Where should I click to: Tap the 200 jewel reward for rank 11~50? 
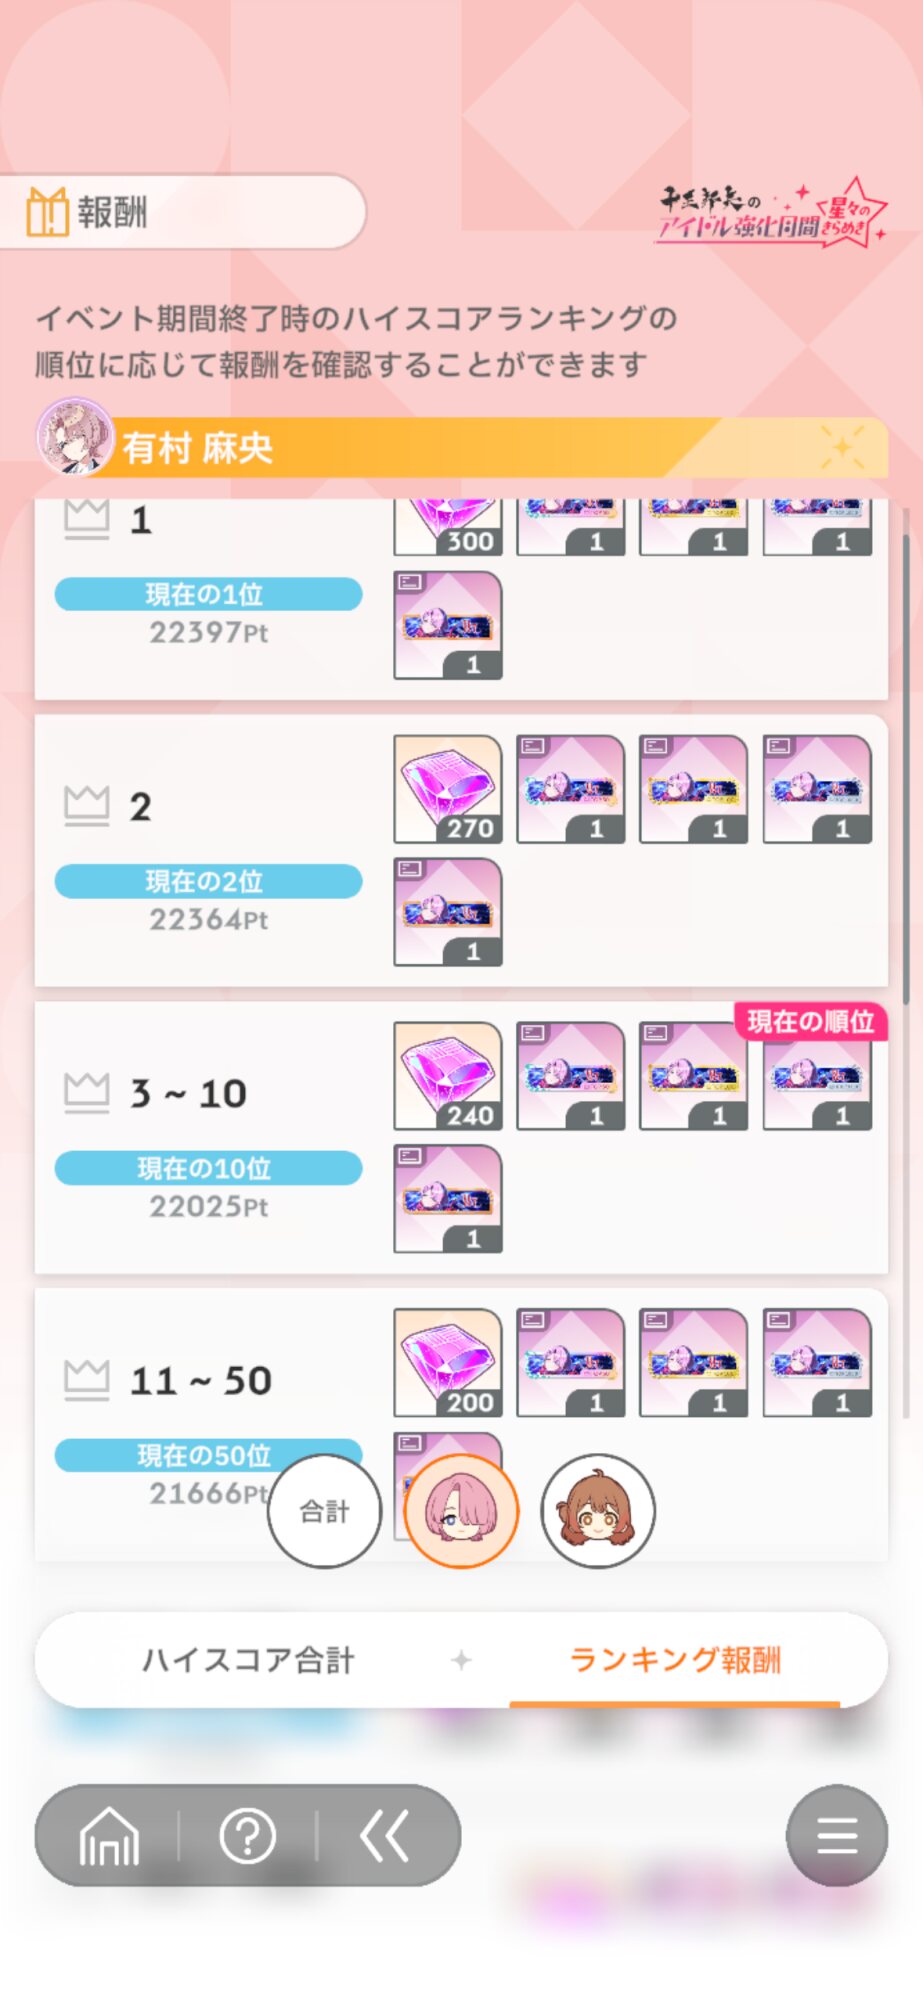coord(448,1363)
